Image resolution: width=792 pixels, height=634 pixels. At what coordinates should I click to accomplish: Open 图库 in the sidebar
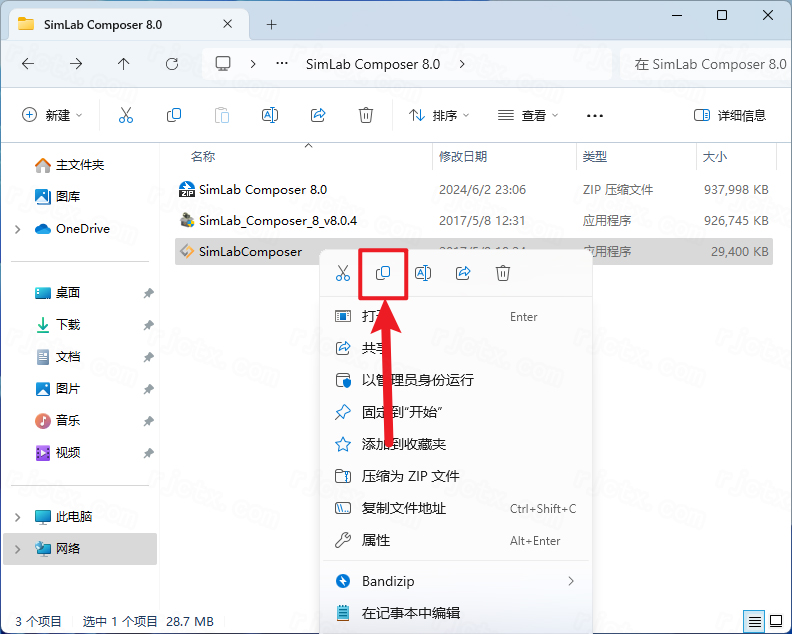[x=57, y=196]
